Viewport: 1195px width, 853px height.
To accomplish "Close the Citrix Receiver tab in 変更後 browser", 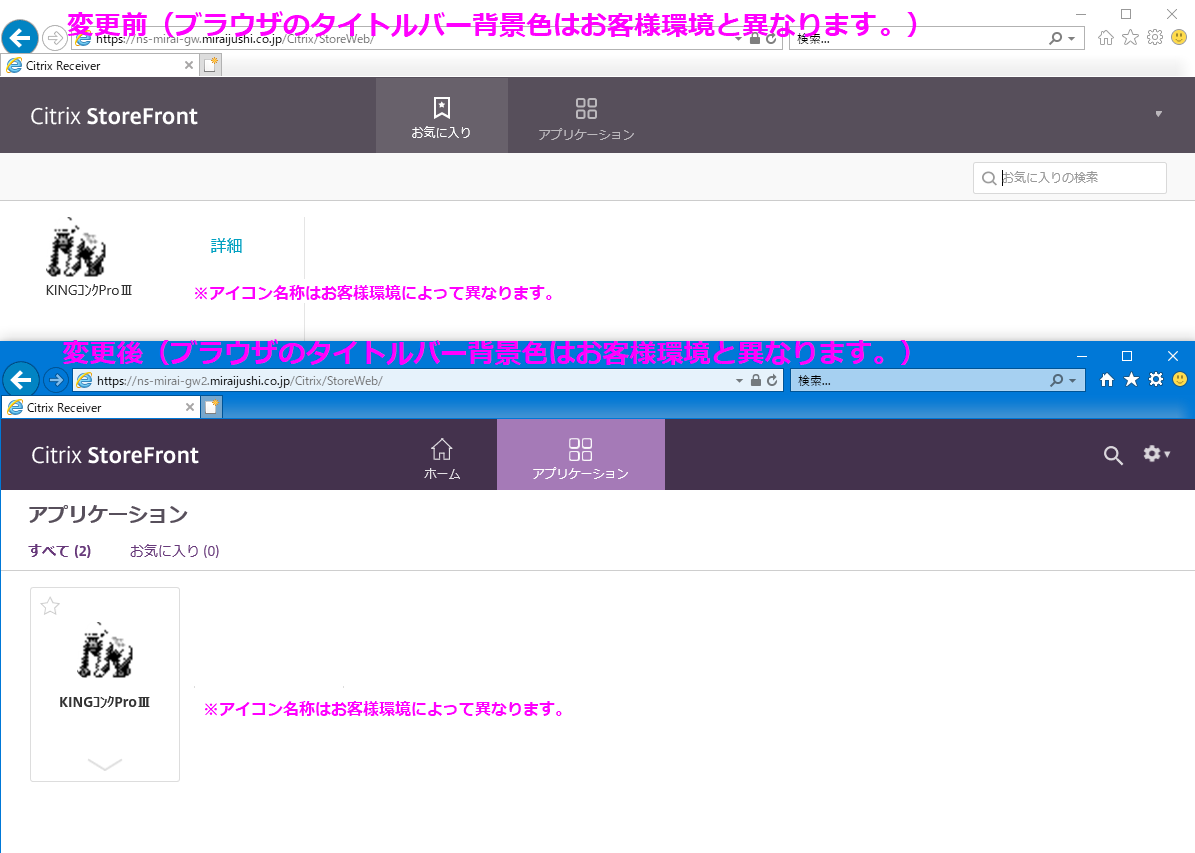I will [x=190, y=408].
